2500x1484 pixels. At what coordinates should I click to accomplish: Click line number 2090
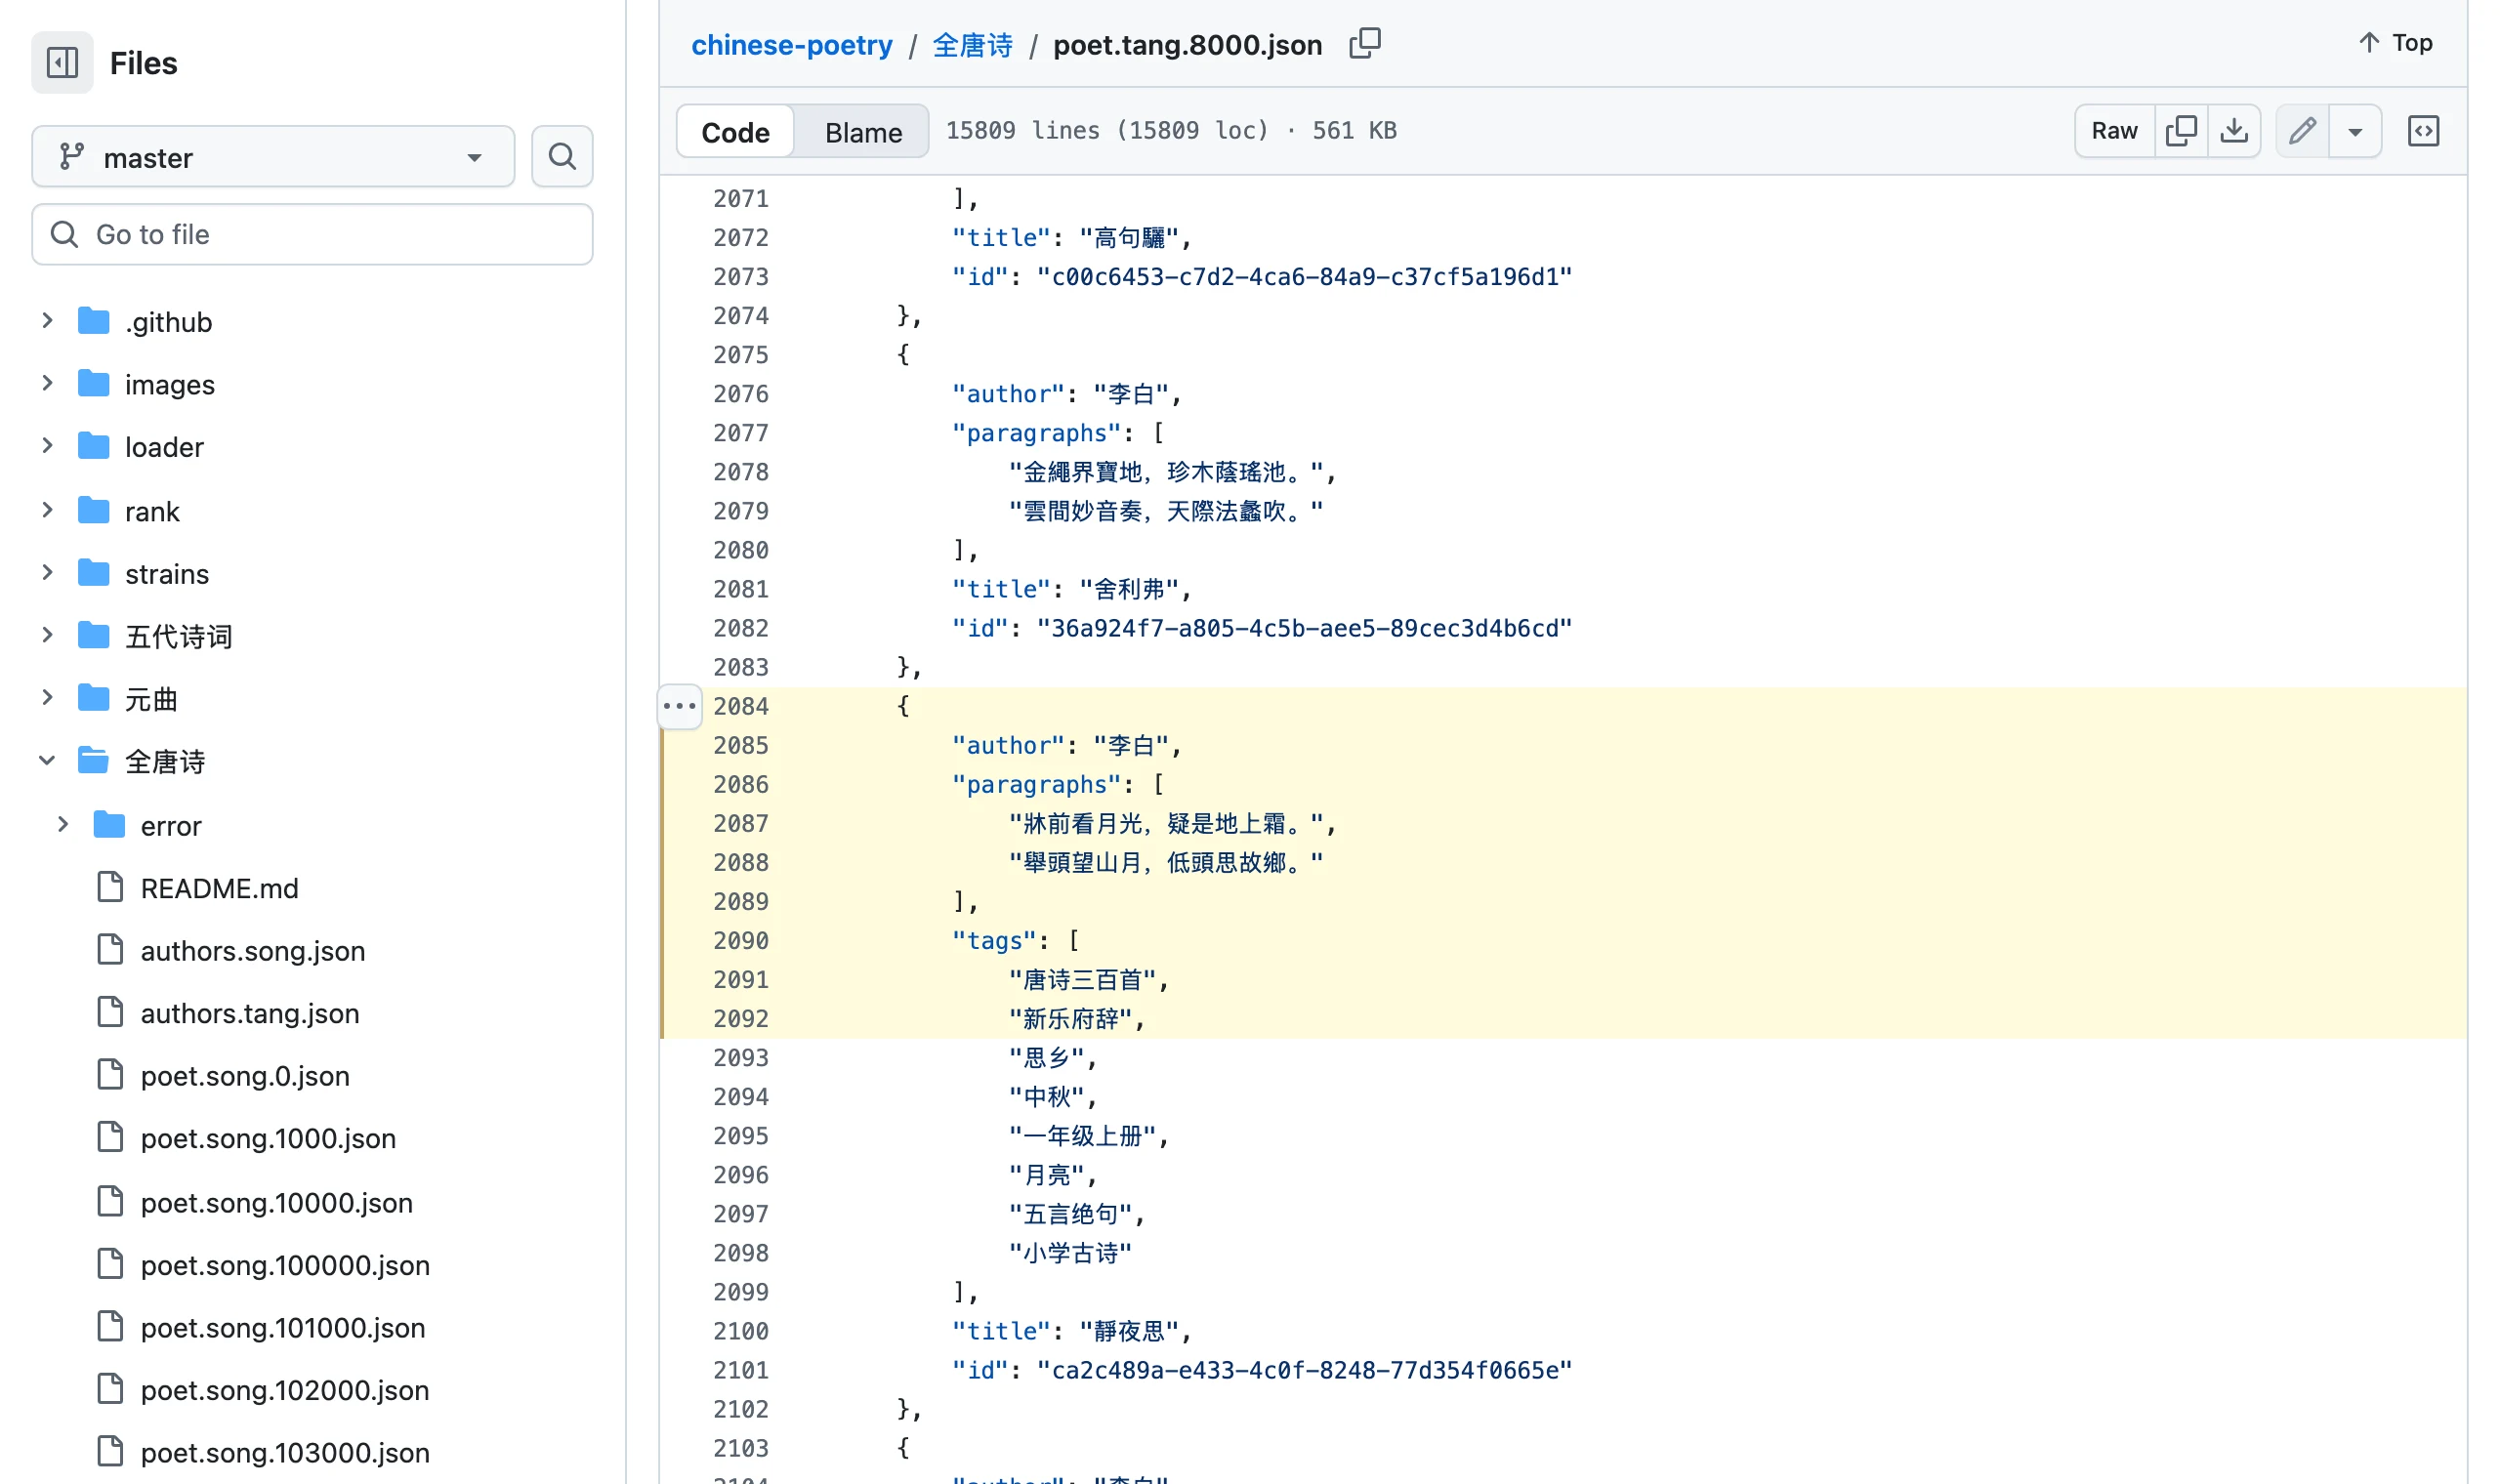tap(740, 940)
